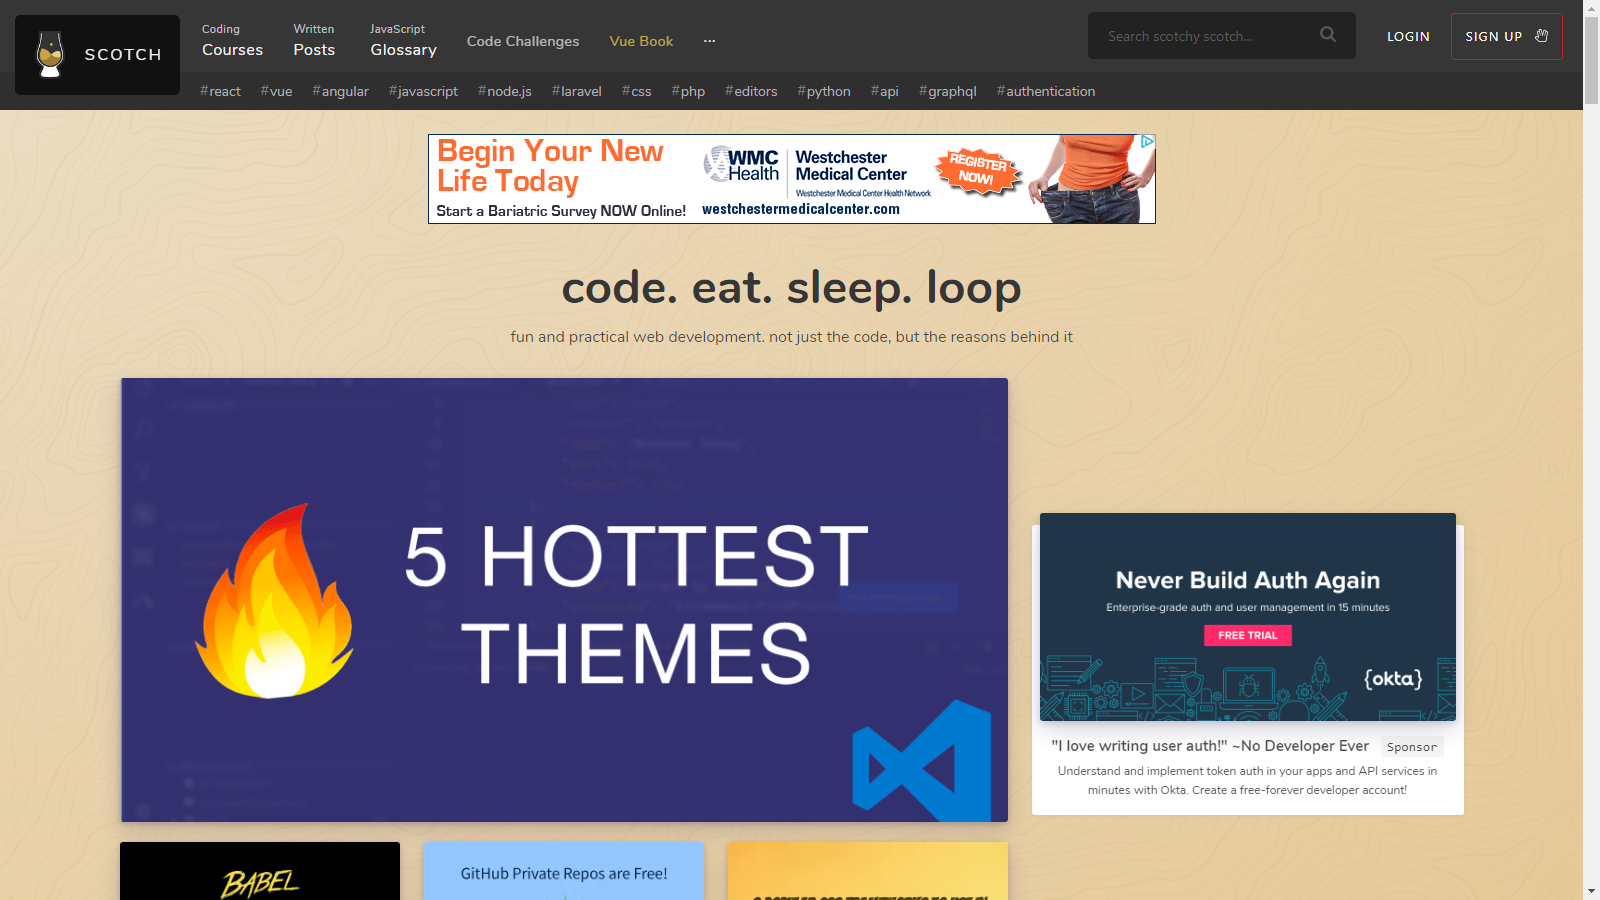Image resolution: width=1600 pixels, height=900 pixels.
Task: Click the flame icon on featured post
Action: (274, 600)
